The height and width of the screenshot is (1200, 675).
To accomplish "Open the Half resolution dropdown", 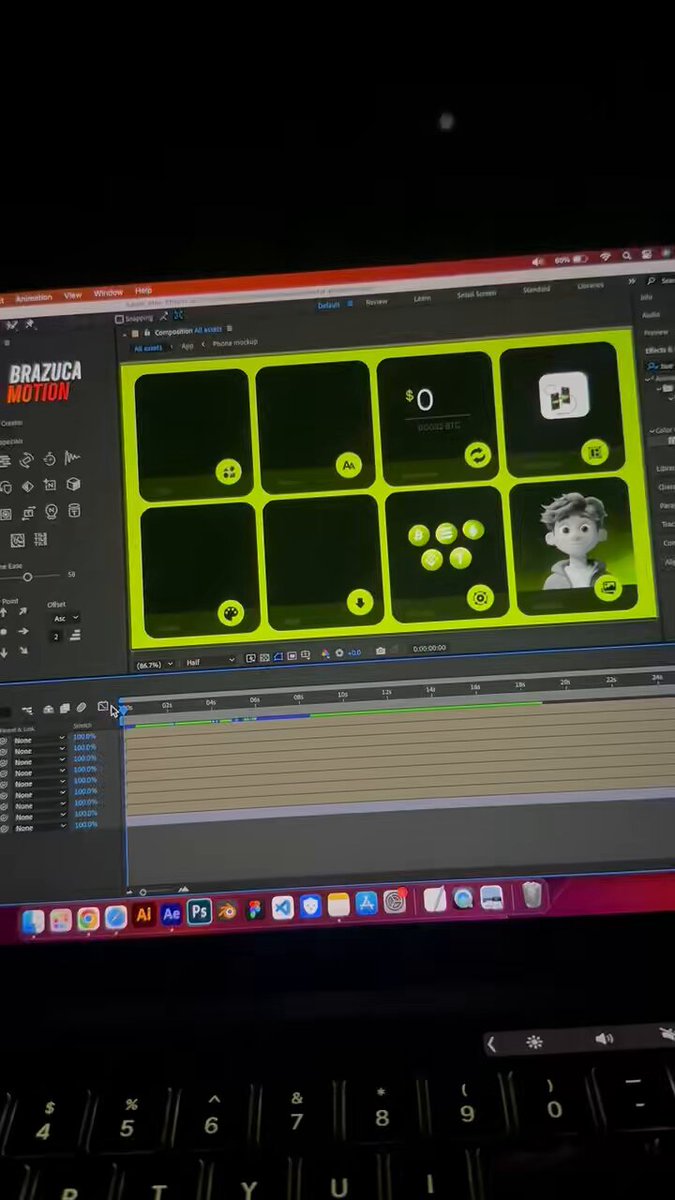I will [210, 661].
